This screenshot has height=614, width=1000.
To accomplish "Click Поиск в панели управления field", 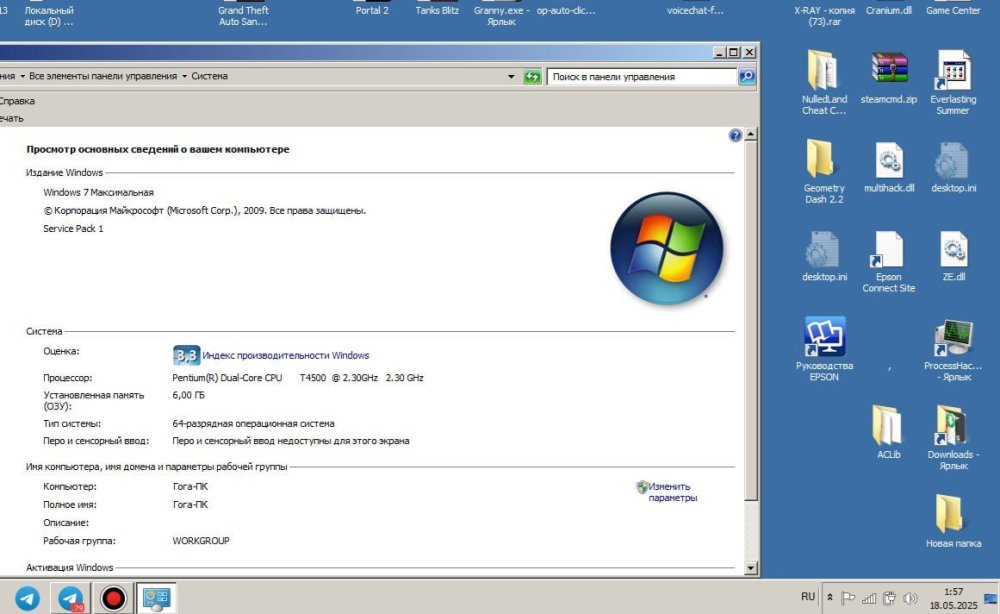I will pos(641,77).
